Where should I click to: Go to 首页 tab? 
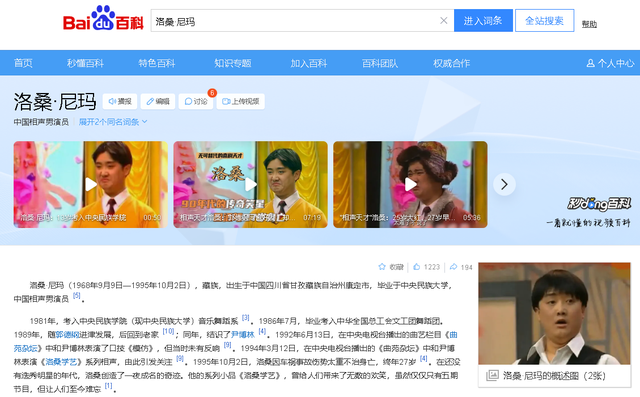[23, 63]
